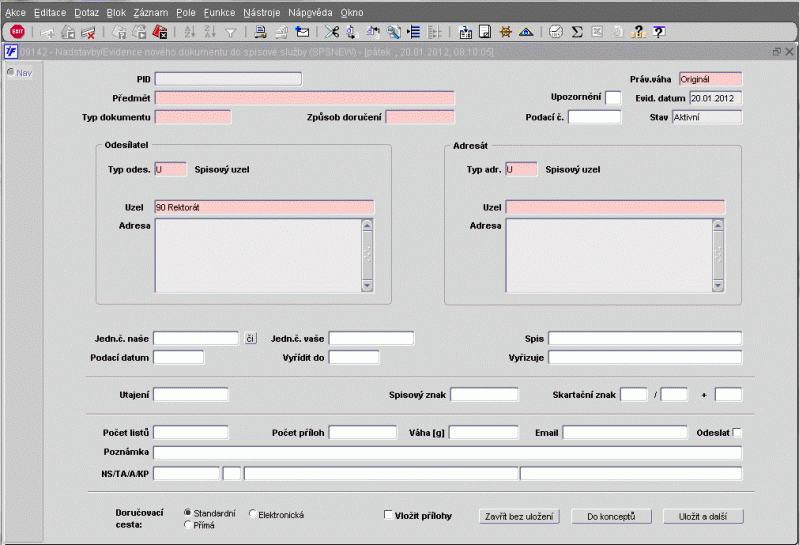The width and height of the screenshot is (800, 545).
Task: Click the envelope with blue arrow icon
Action: (302, 32)
